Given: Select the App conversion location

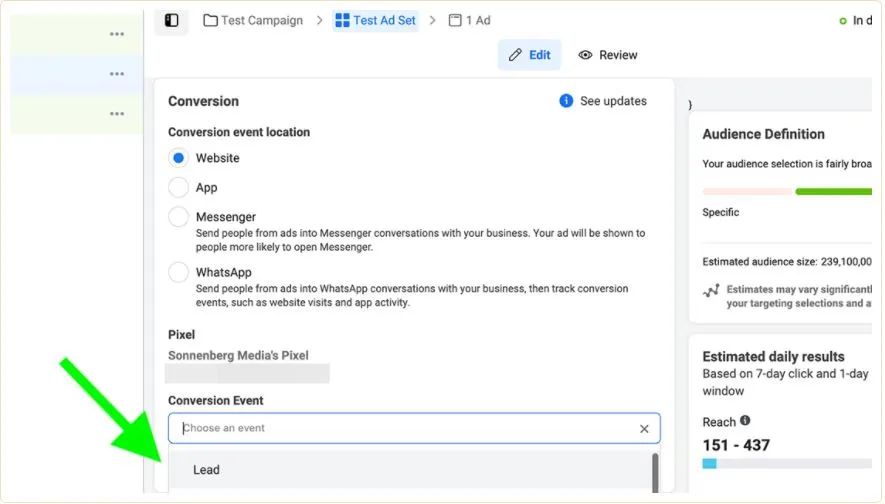Looking at the screenshot, I should pos(178,188).
